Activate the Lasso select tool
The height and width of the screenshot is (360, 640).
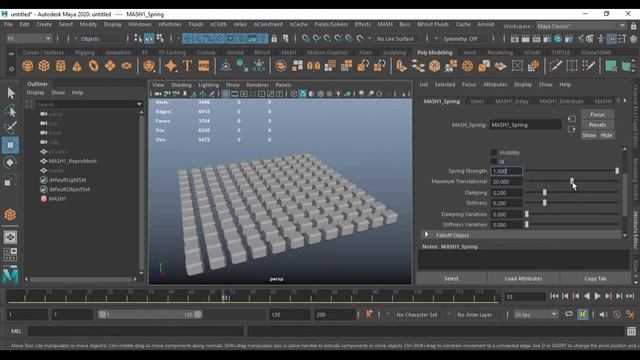click(x=11, y=111)
